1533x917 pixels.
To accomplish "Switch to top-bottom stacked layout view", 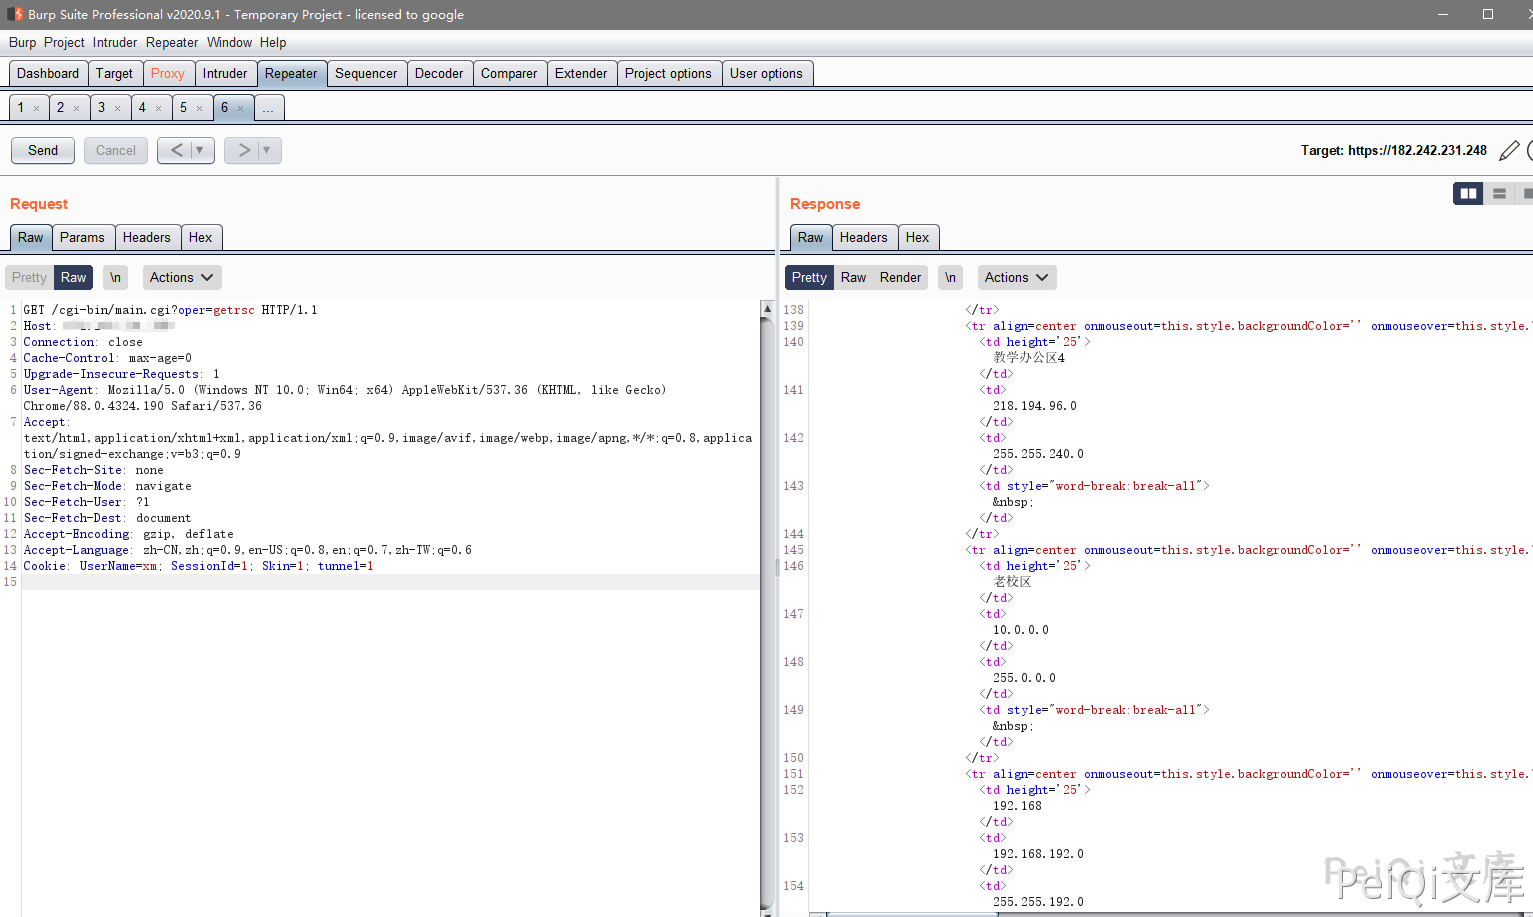I will tap(1499, 194).
